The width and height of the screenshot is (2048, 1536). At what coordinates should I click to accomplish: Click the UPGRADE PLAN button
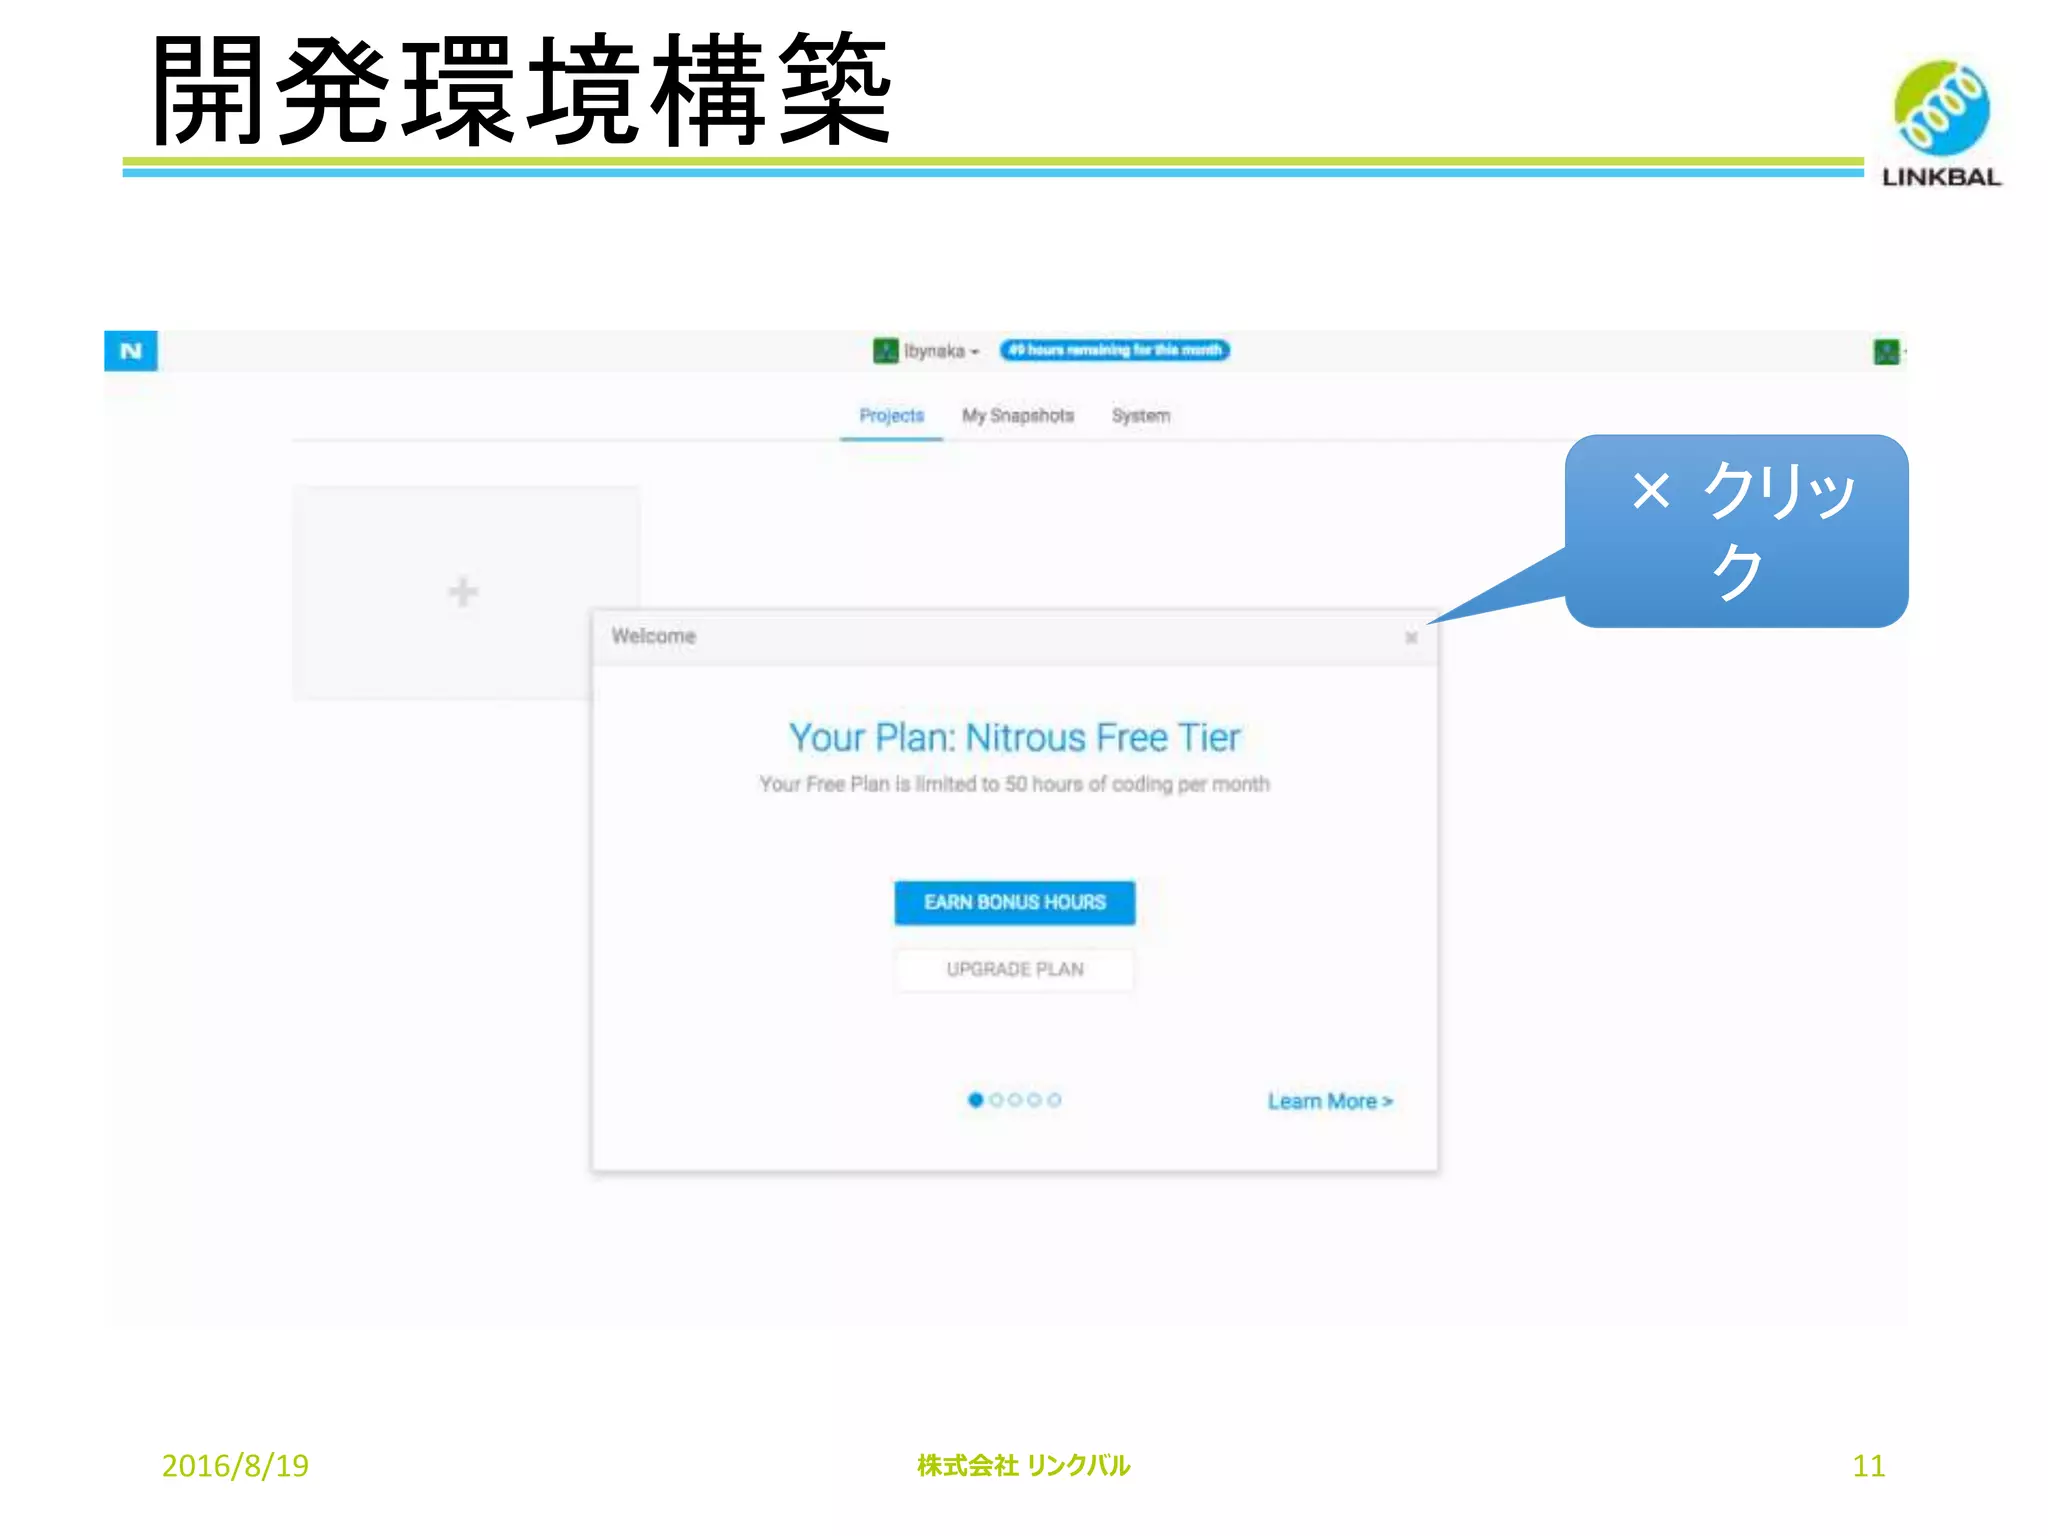(1015, 969)
